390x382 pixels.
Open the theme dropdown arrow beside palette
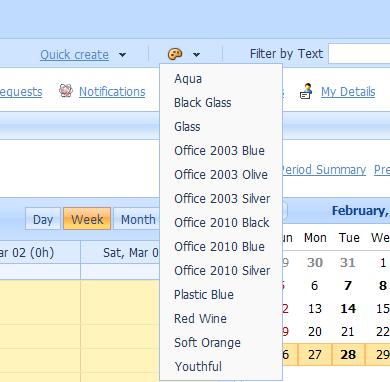tap(196, 55)
